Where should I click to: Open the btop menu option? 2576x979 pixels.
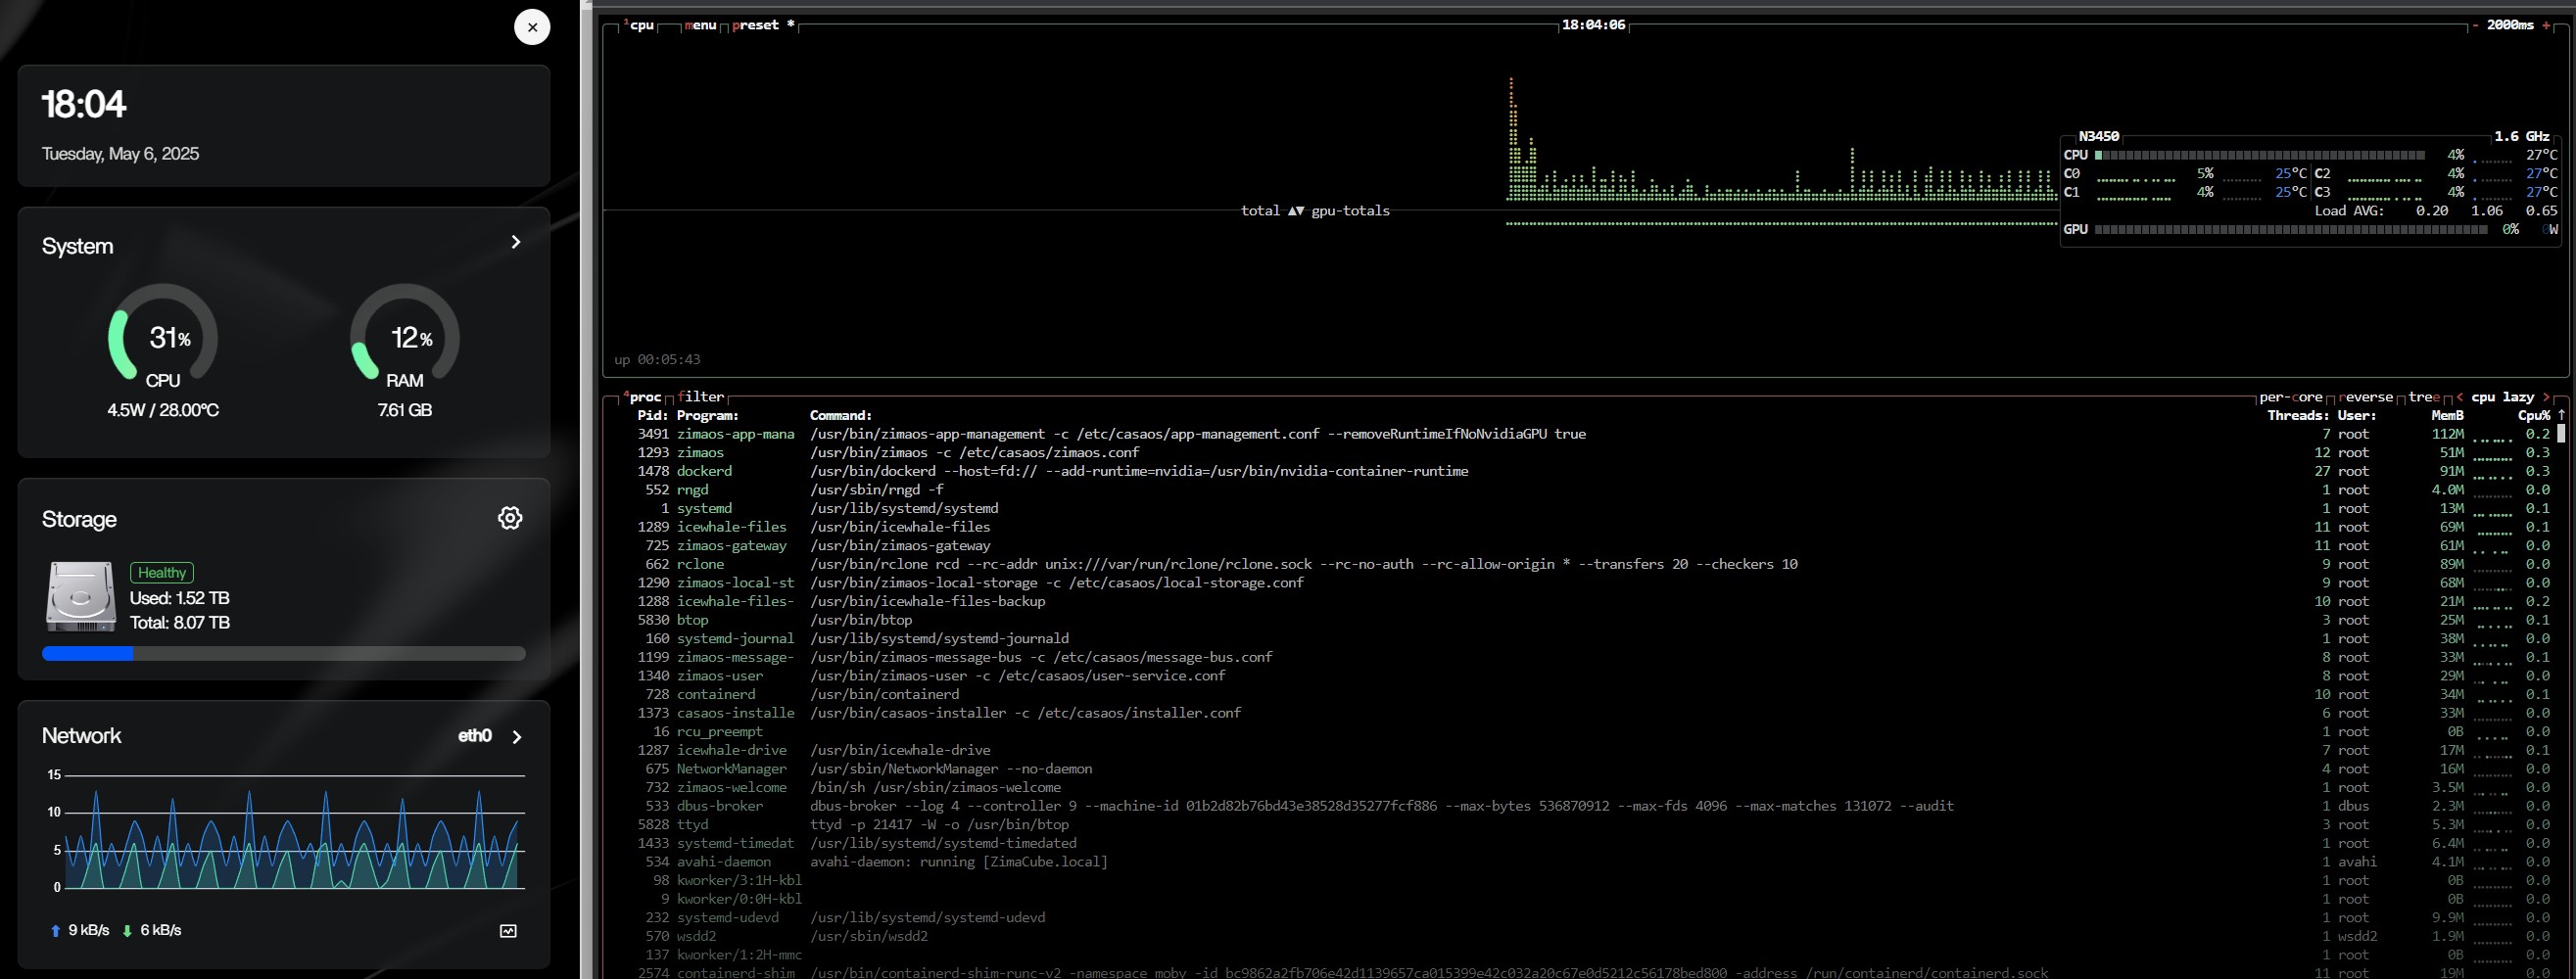(x=700, y=25)
